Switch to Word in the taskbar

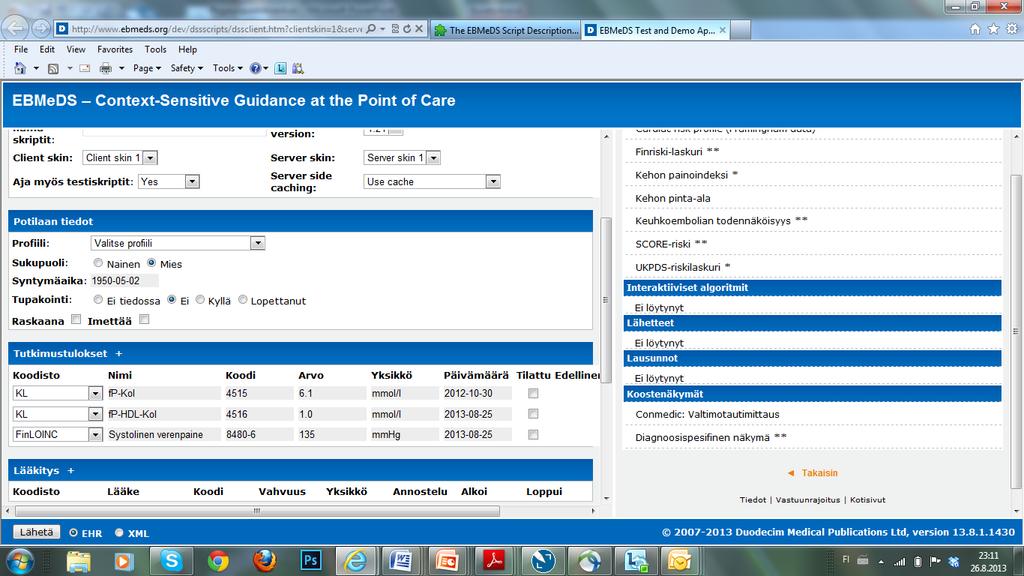[400, 560]
